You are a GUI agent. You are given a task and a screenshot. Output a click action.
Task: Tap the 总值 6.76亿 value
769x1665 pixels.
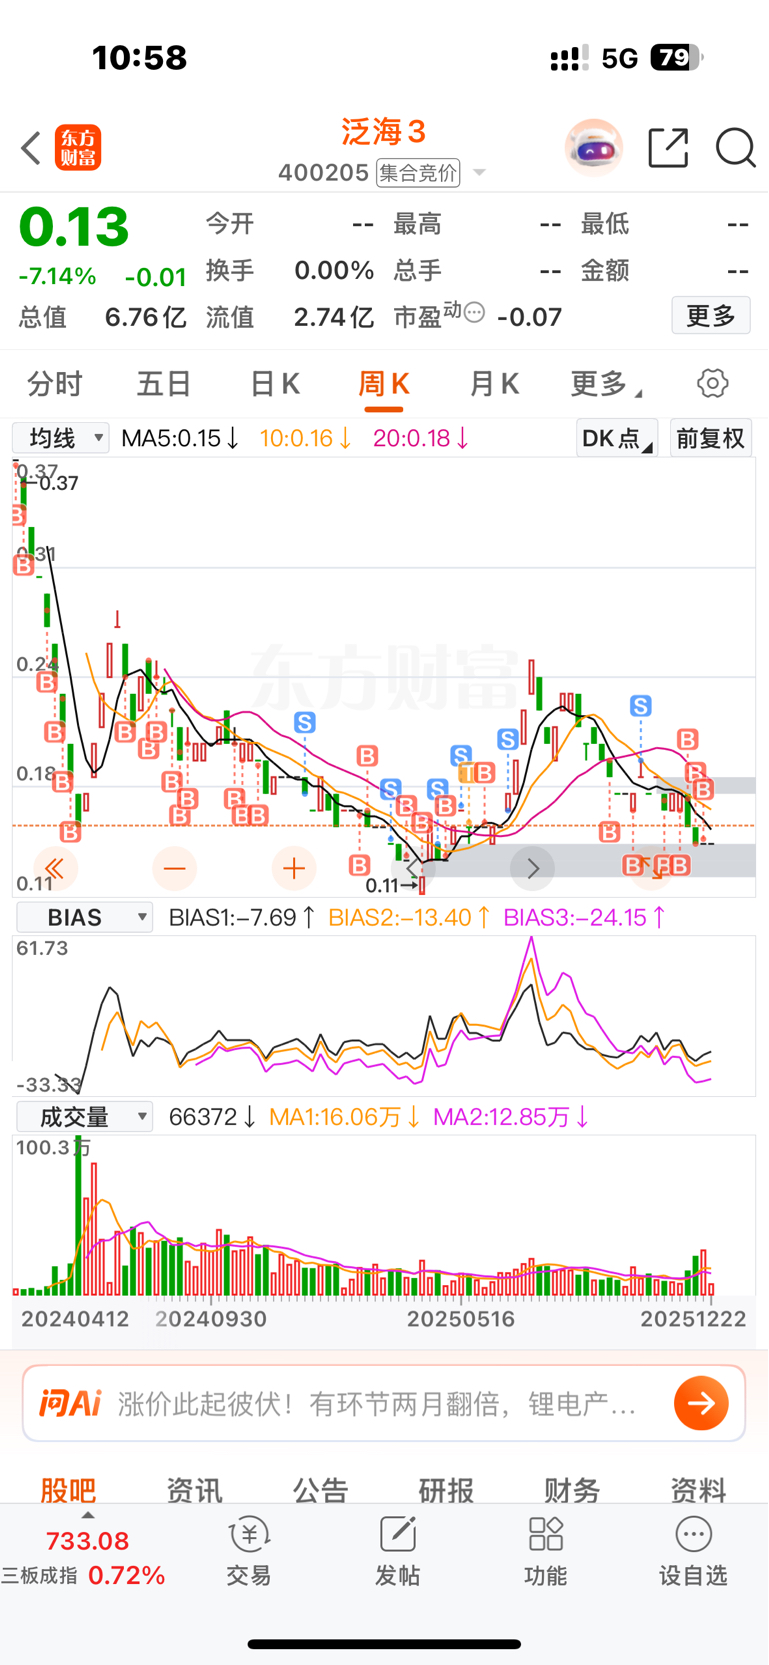pos(146,317)
